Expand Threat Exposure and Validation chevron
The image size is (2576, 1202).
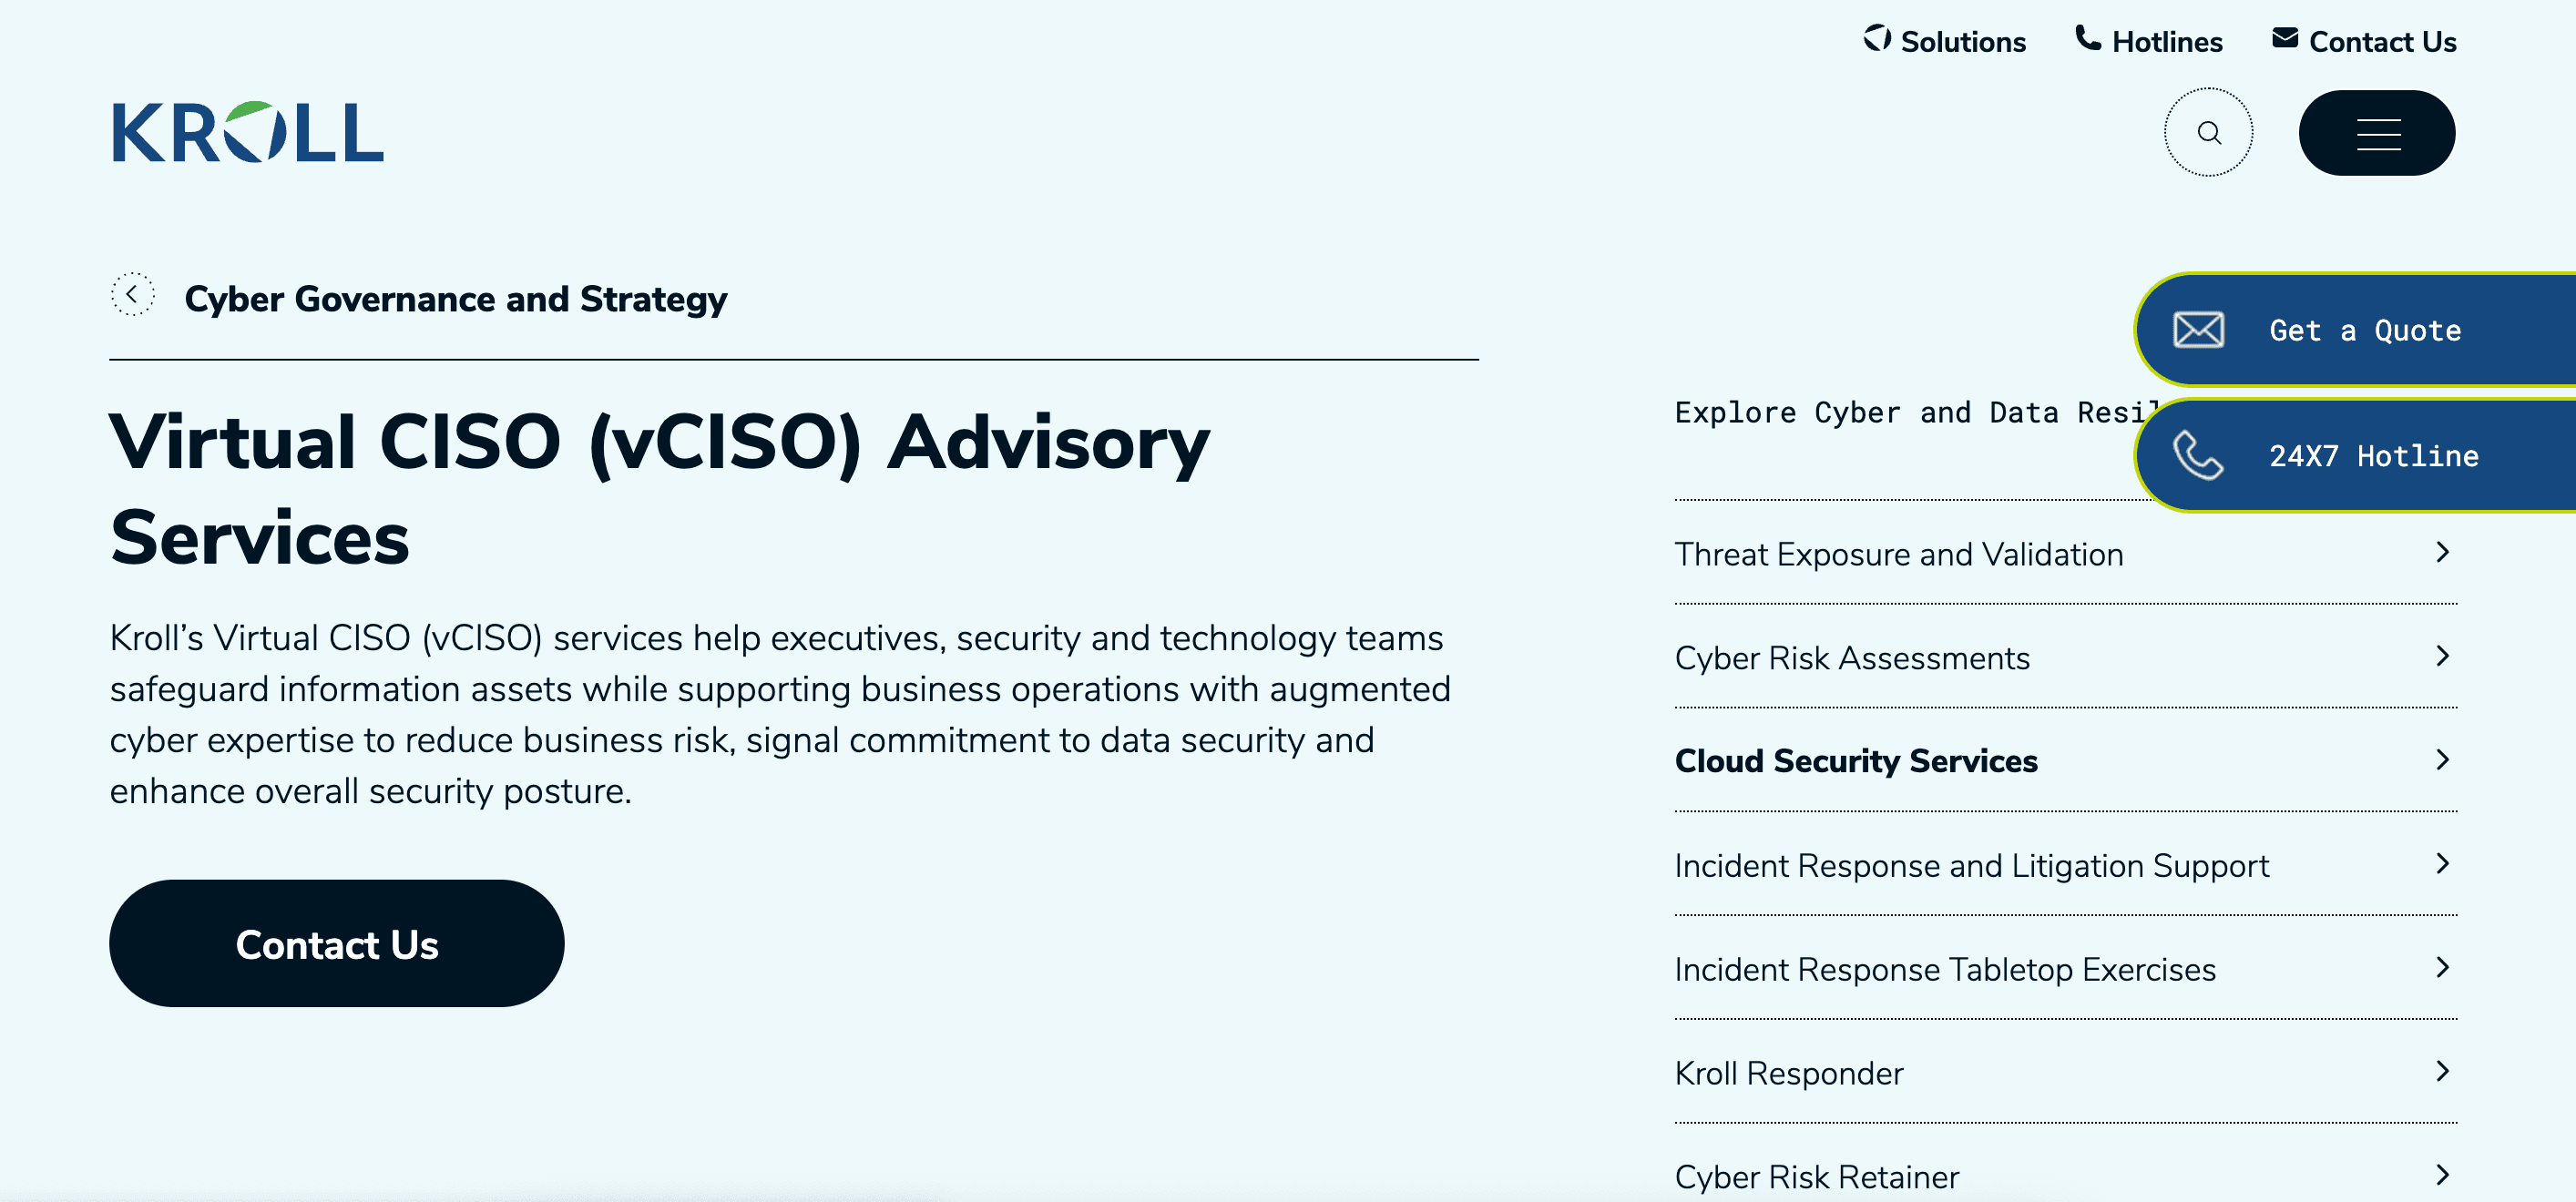[x=2442, y=553]
